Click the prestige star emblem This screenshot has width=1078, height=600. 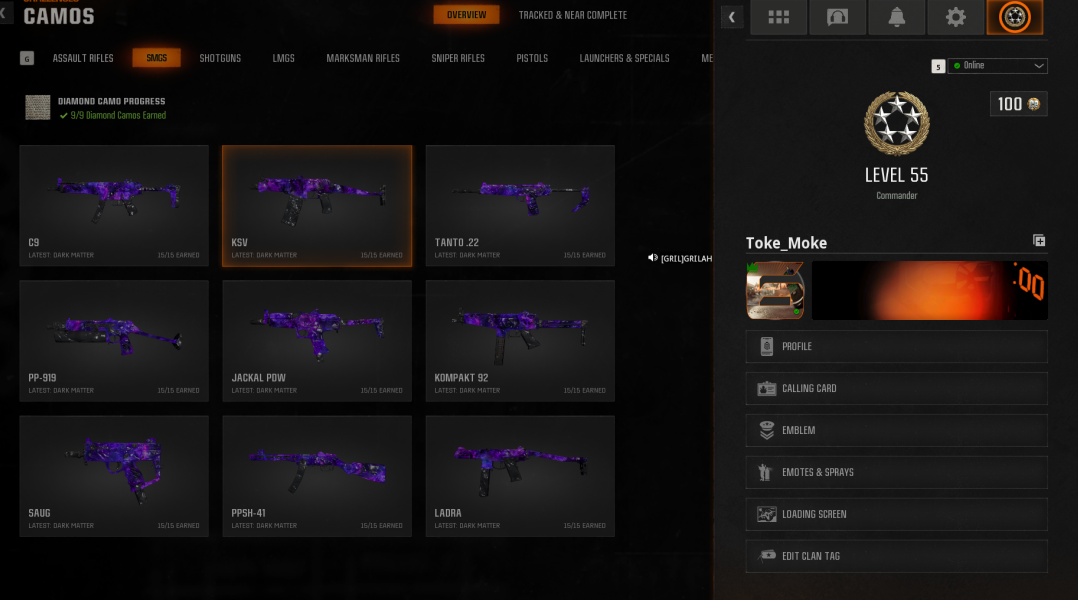pos(896,123)
